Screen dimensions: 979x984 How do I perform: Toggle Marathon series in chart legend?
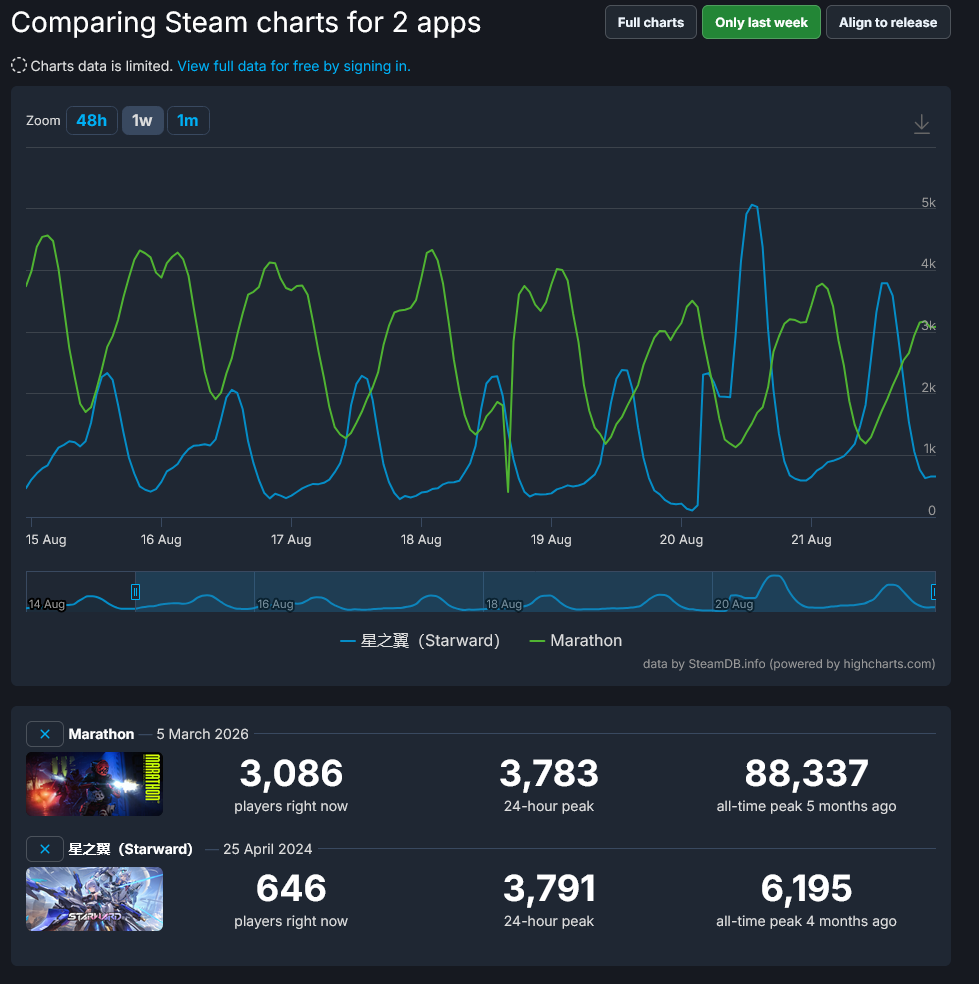click(x=576, y=641)
